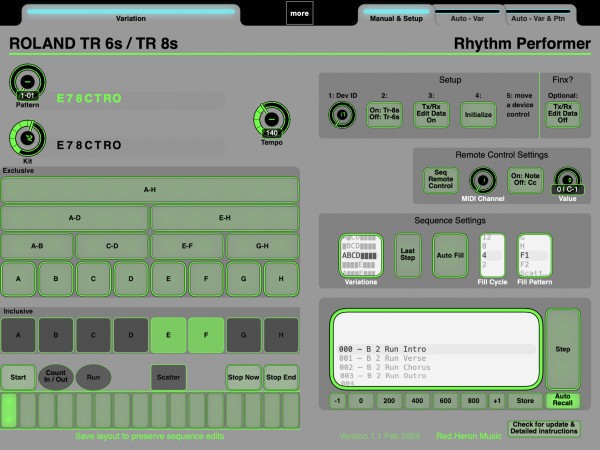This screenshot has width=600, height=450.
Task: Open the Fill Pattern selector
Action: [535, 255]
